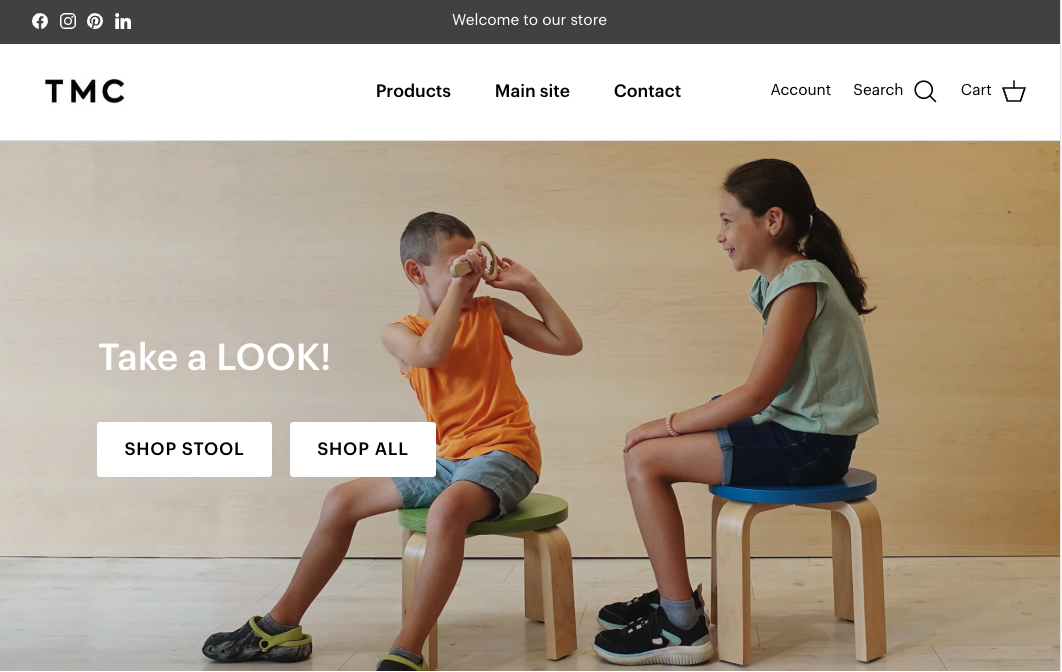Screen dimensions: 1062x672
Task: Open the Facebook social icon
Action: 40,21
